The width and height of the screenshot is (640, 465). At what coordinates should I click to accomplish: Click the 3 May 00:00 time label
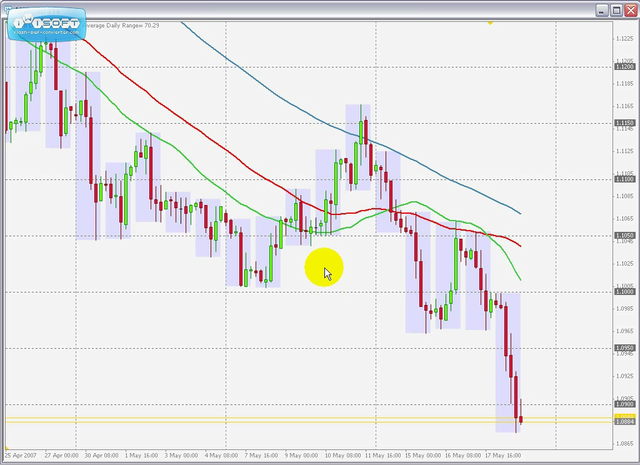click(x=181, y=455)
